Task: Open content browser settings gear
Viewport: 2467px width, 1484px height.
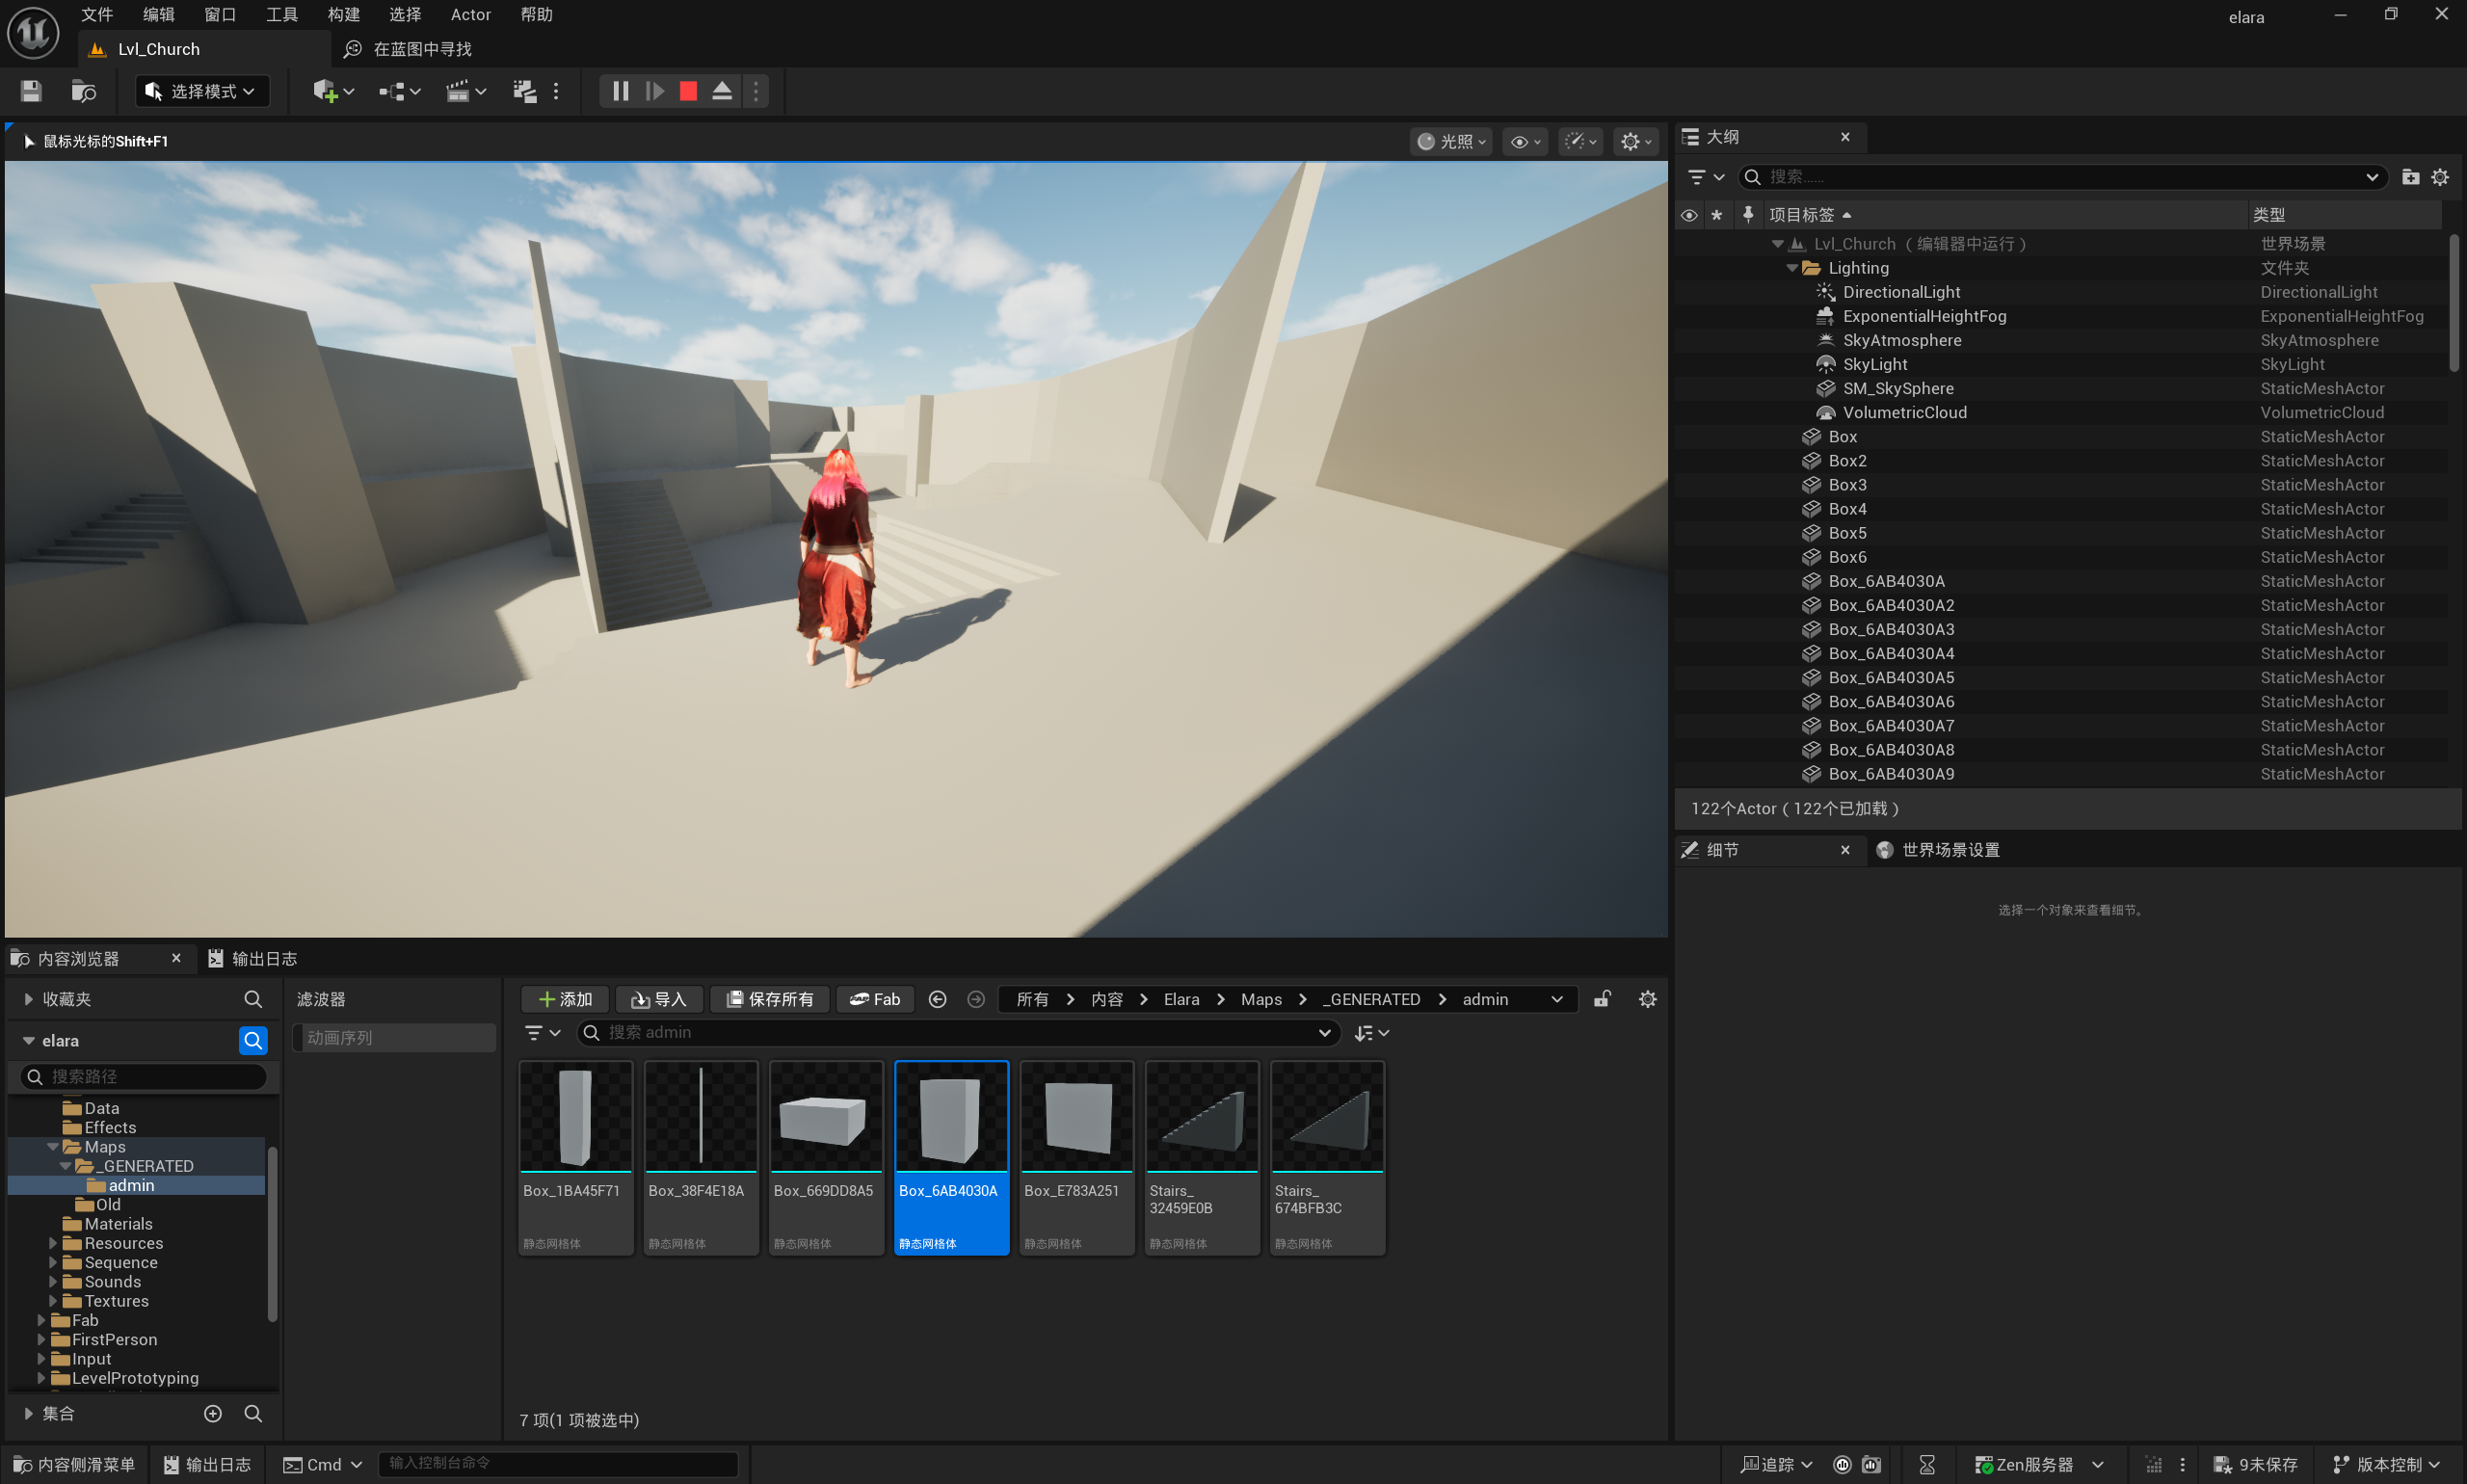Action: tap(1648, 999)
